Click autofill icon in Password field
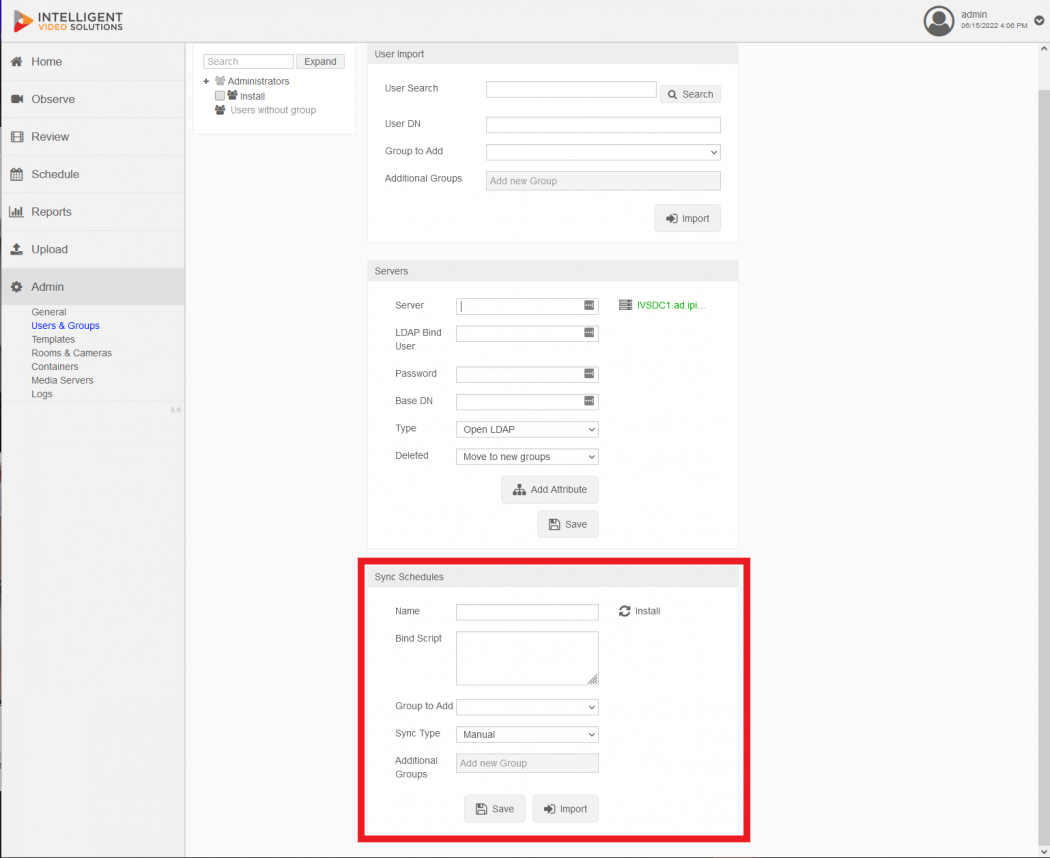This screenshot has height=858, width=1050. tap(589, 374)
